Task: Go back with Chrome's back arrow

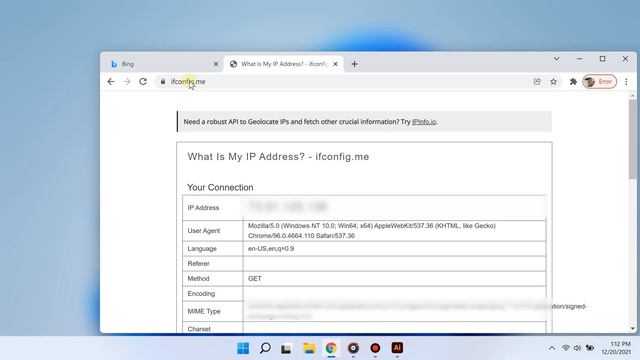Action: [x=111, y=82]
